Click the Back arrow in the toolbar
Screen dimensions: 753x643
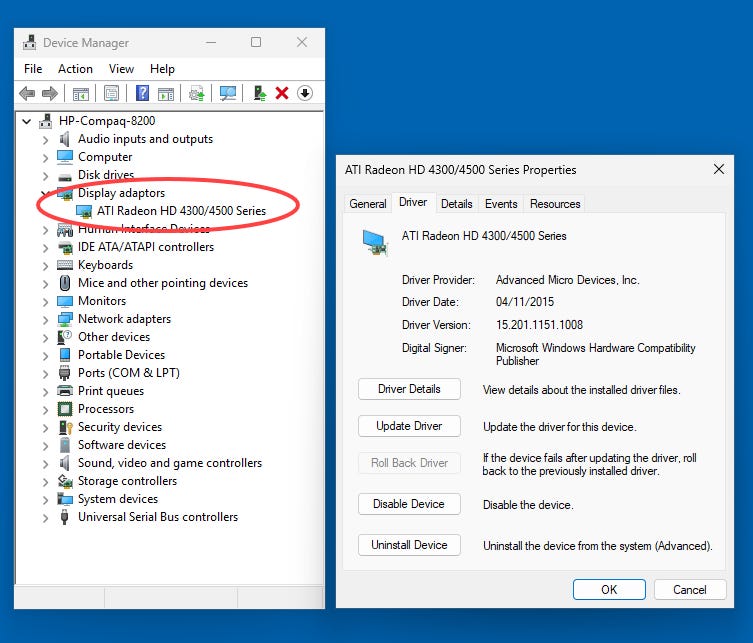pyautogui.click(x=26, y=93)
